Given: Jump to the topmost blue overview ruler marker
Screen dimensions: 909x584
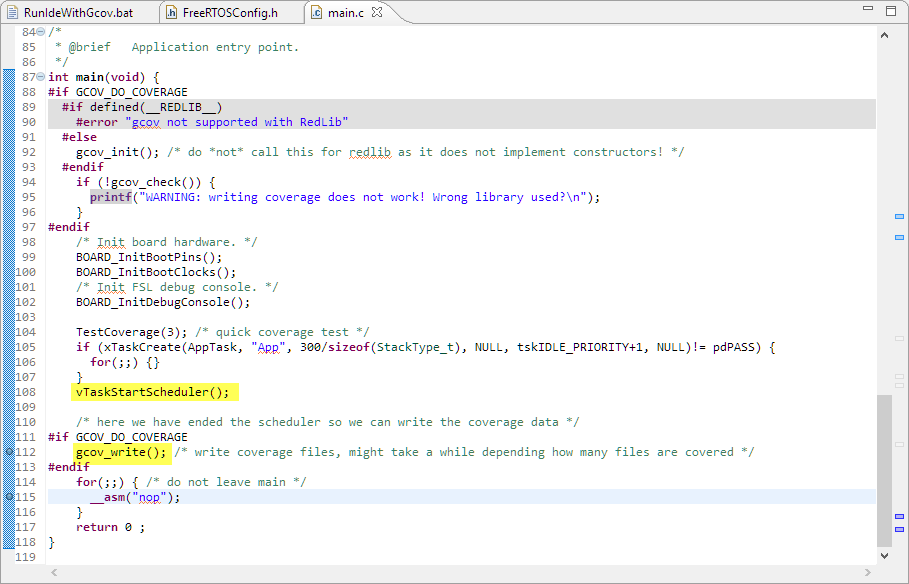Looking at the screenshot, I should pos(899,216).
